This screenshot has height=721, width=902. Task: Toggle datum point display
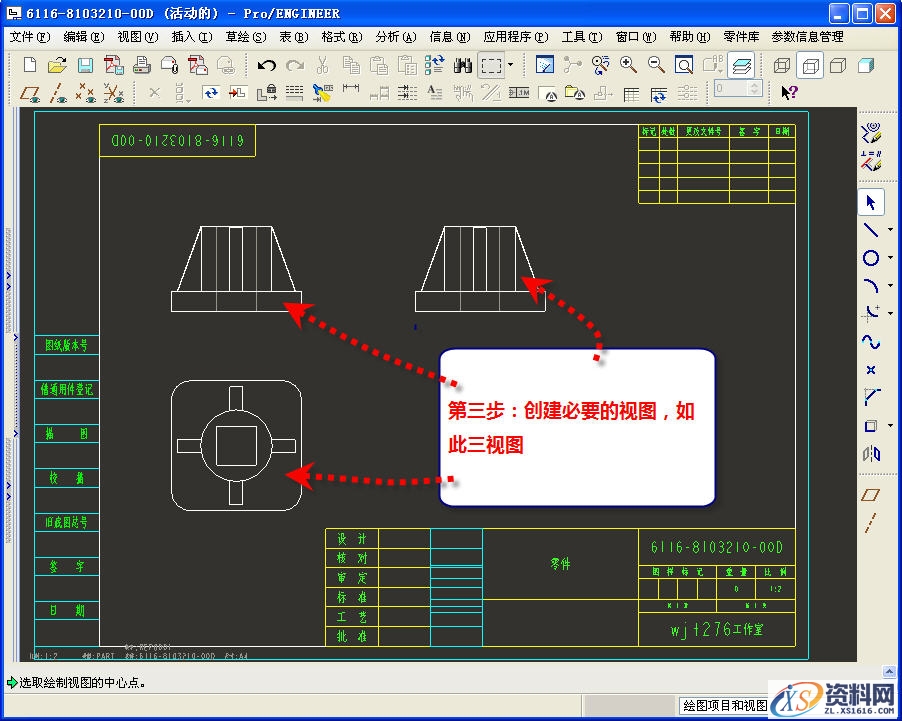[86, 93]
